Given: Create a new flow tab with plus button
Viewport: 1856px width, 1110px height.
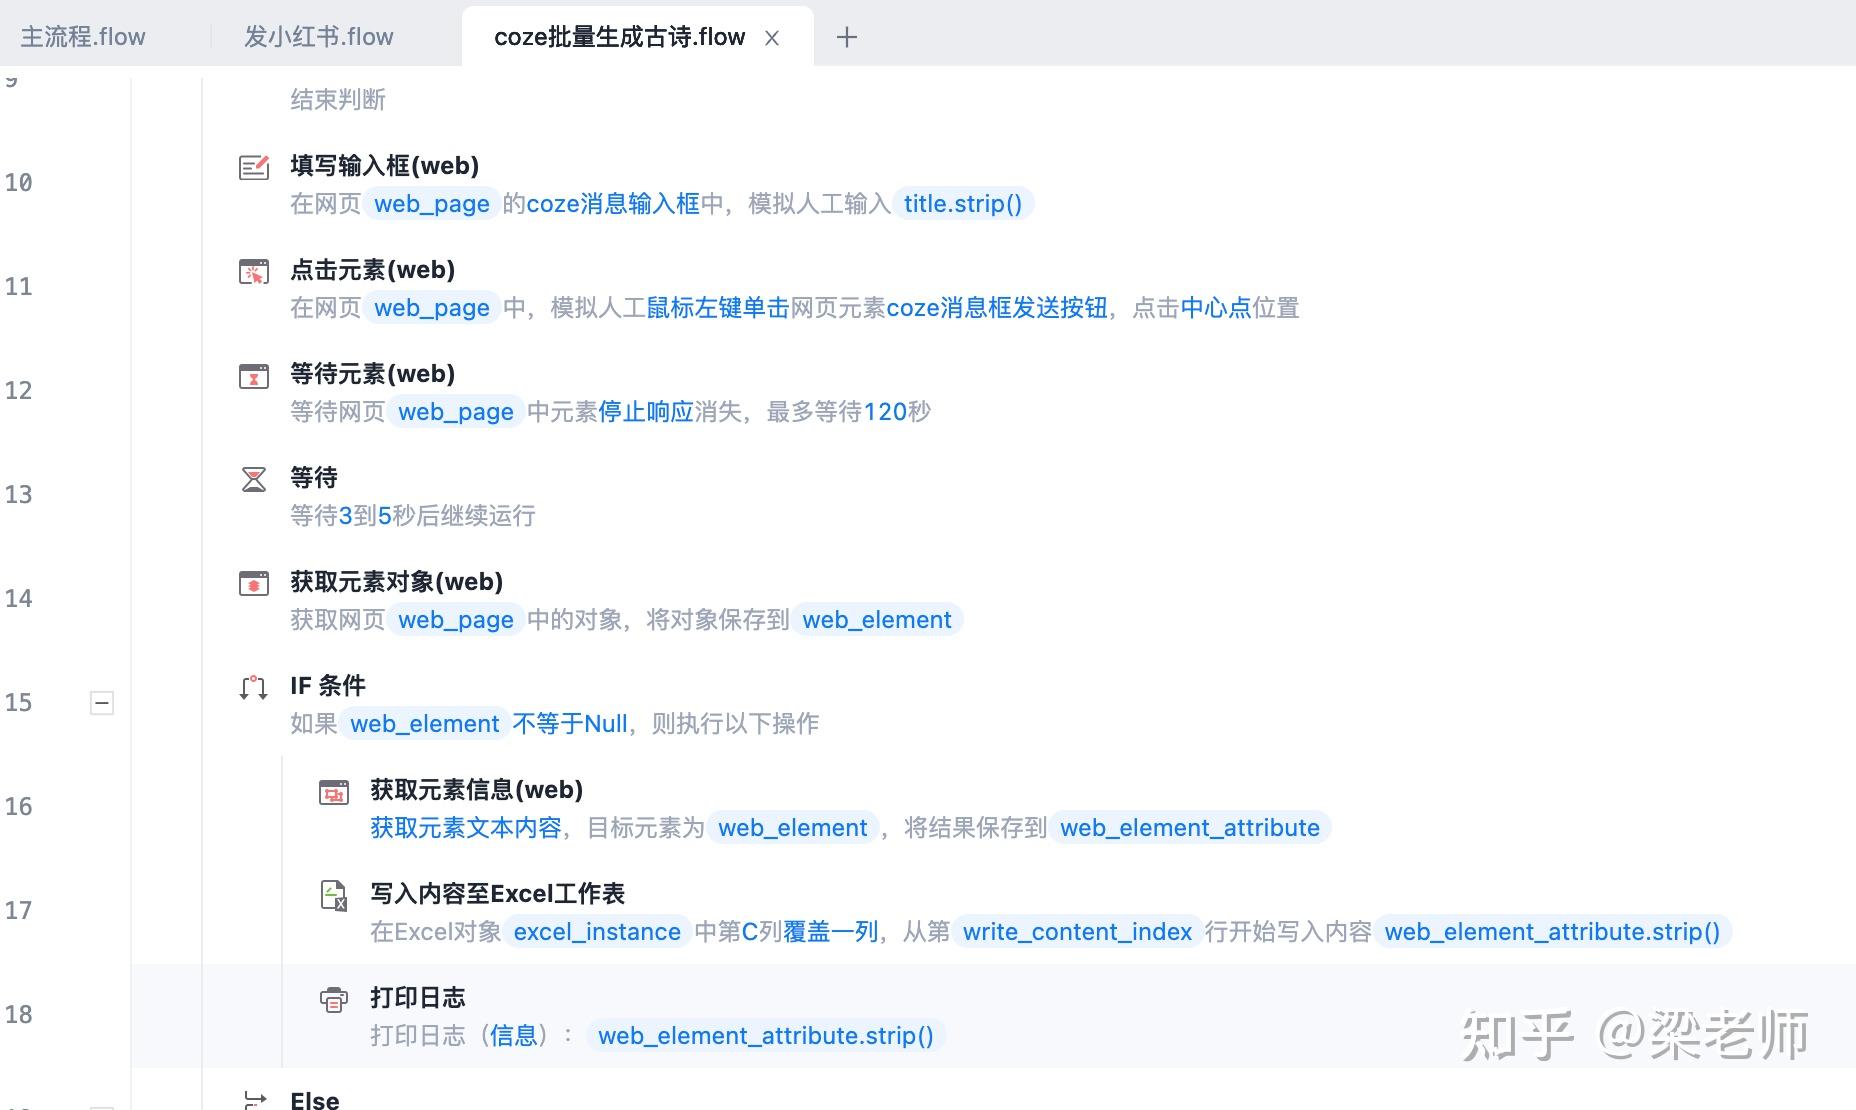Looking at the screenshot, I should pyautogui.click(x=847, y=37).
